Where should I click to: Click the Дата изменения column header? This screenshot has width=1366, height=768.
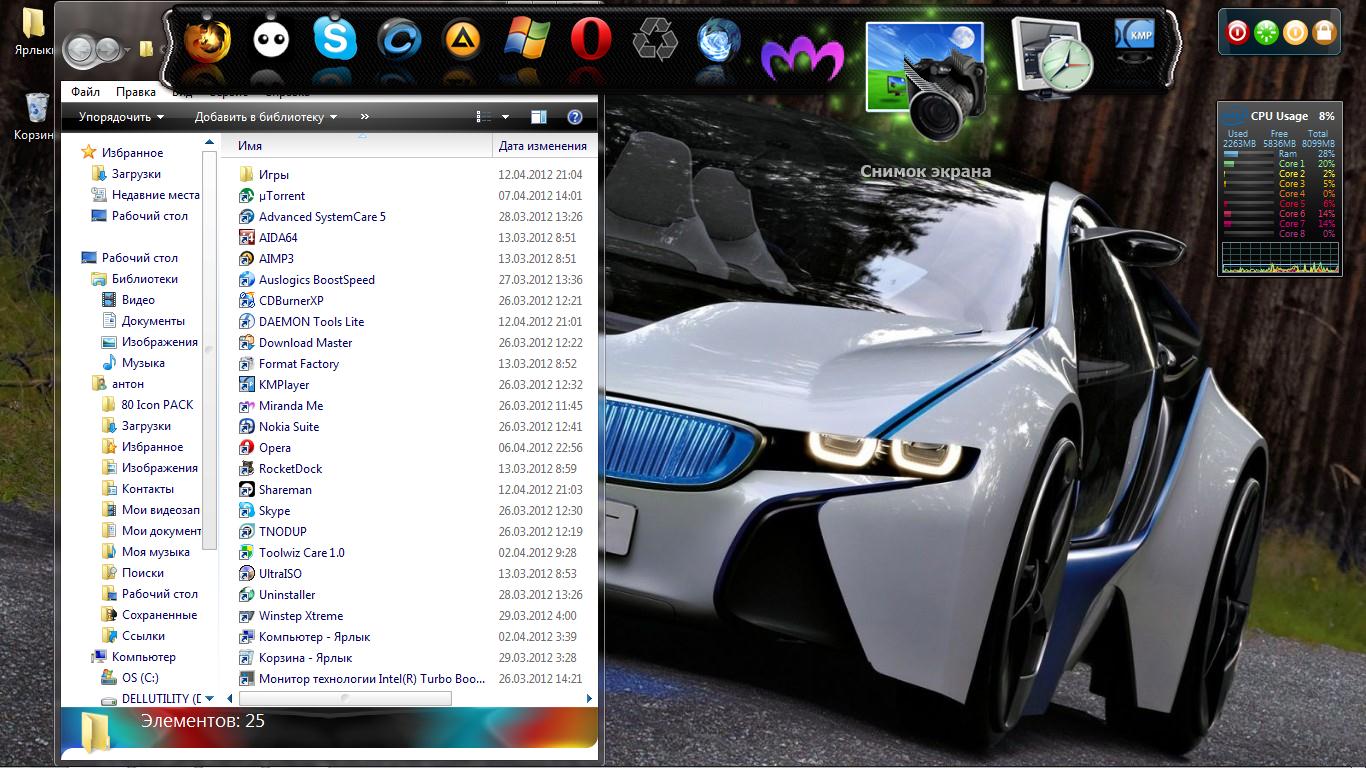click(x=542, y=146)
